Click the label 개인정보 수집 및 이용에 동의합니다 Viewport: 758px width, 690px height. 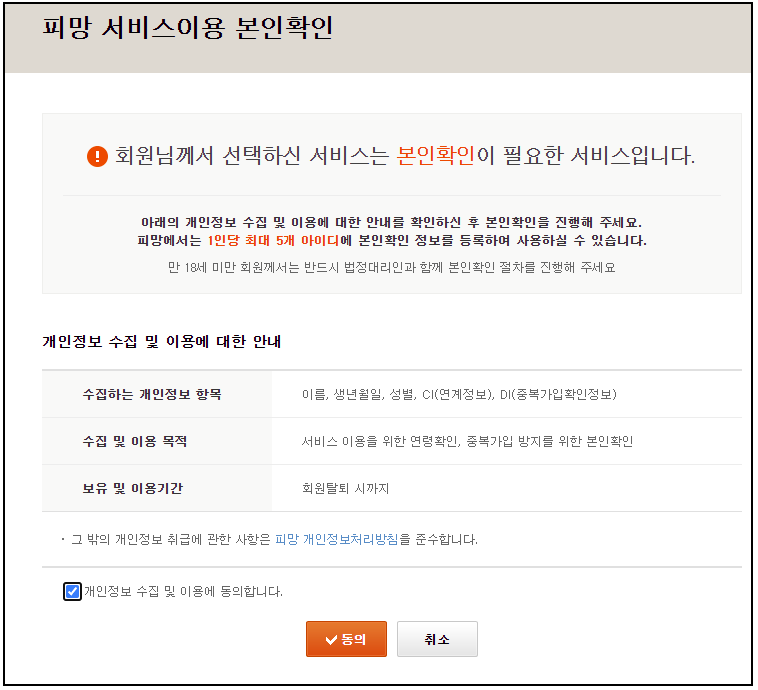tap(183, 591)
